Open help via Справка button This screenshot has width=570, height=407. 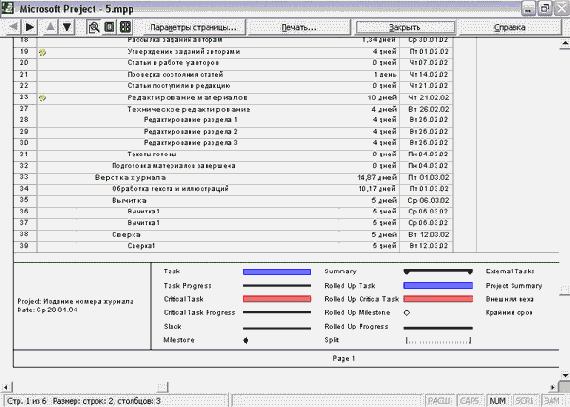(x=509, y=27)
